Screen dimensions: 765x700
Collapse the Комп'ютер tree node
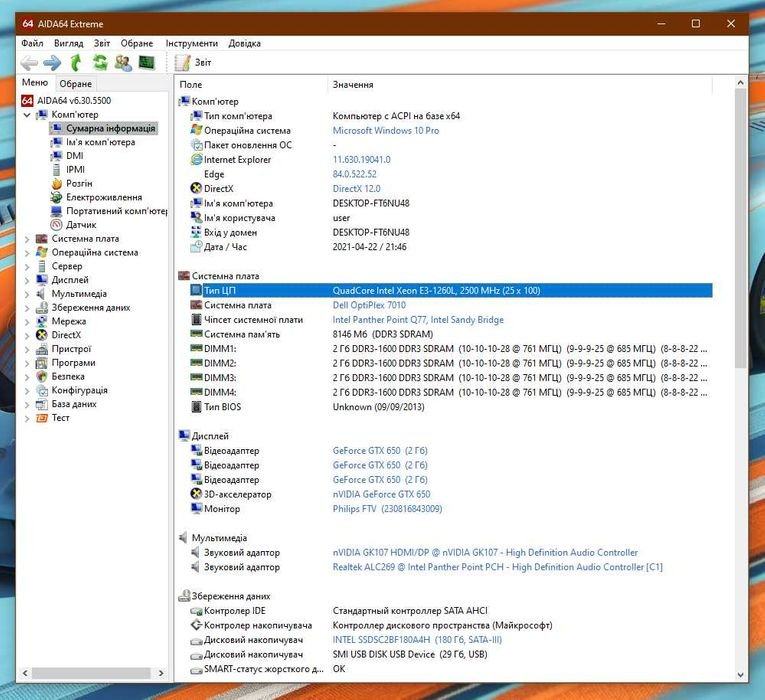[27, 115]
